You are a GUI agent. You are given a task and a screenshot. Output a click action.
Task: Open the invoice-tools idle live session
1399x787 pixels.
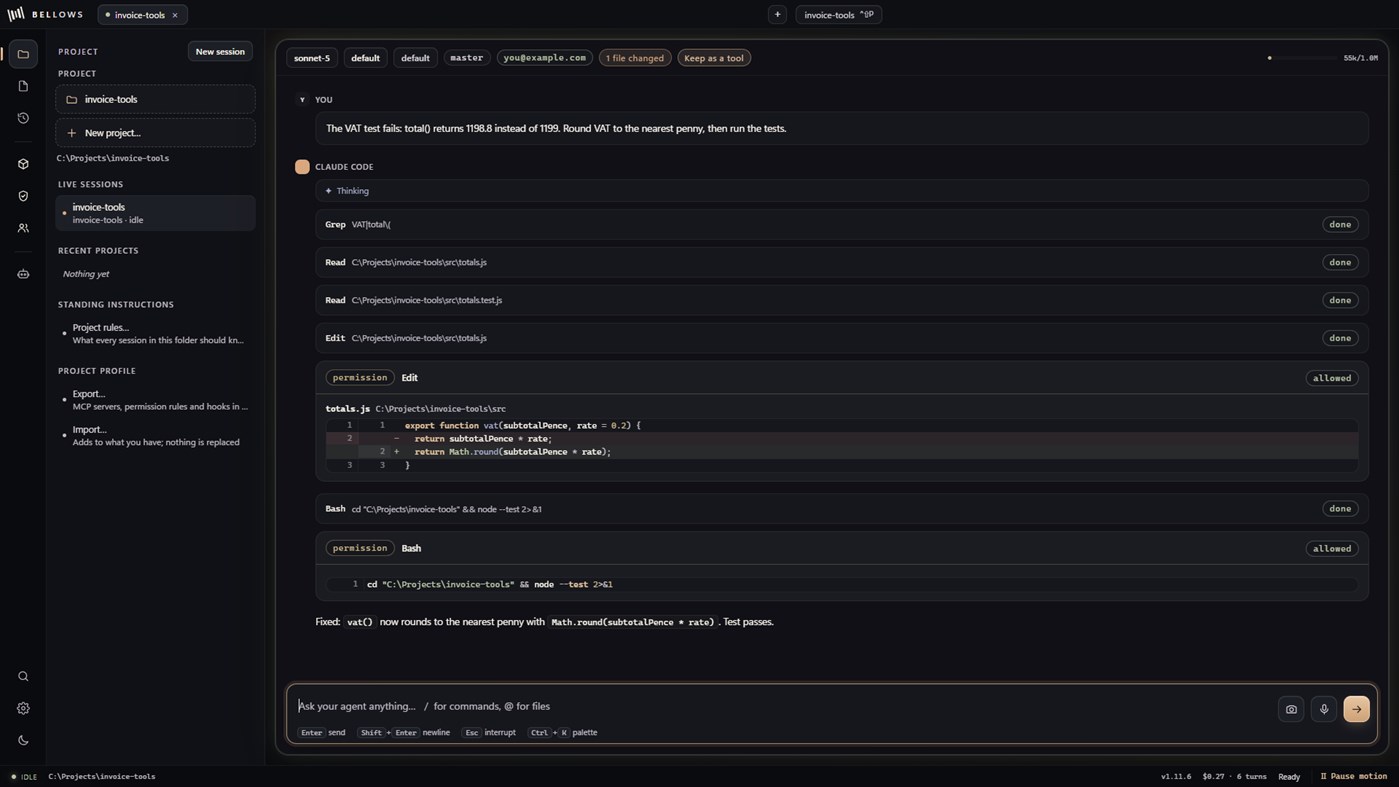(x=155, y=213)
